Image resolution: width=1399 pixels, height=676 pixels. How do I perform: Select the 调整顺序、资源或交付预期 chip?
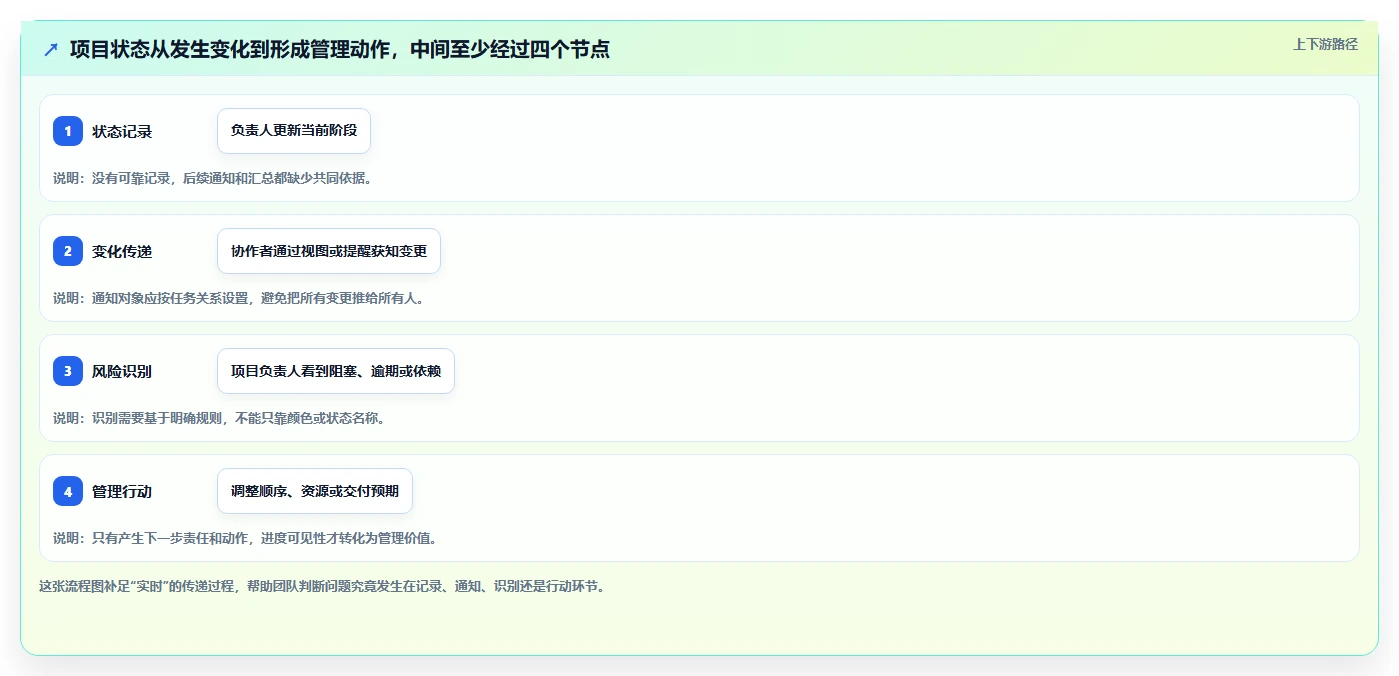point(315,491)
